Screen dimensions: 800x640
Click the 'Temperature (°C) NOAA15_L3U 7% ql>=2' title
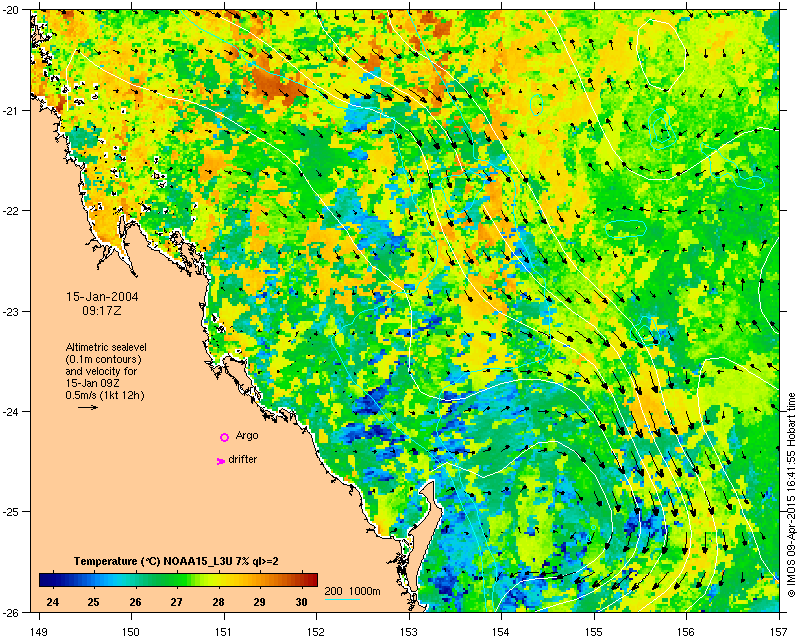(176, 561)
